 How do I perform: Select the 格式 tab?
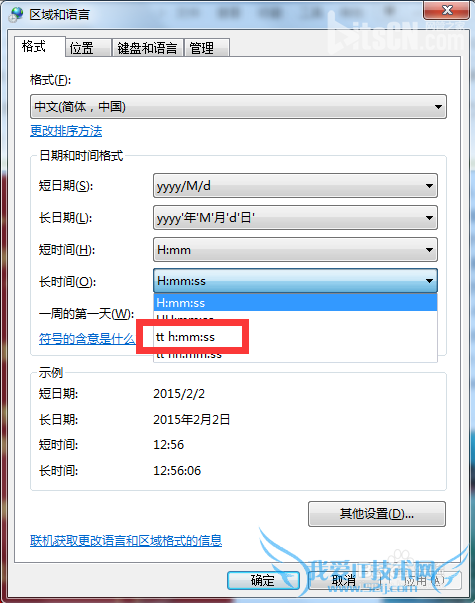[x=40, y=47]
